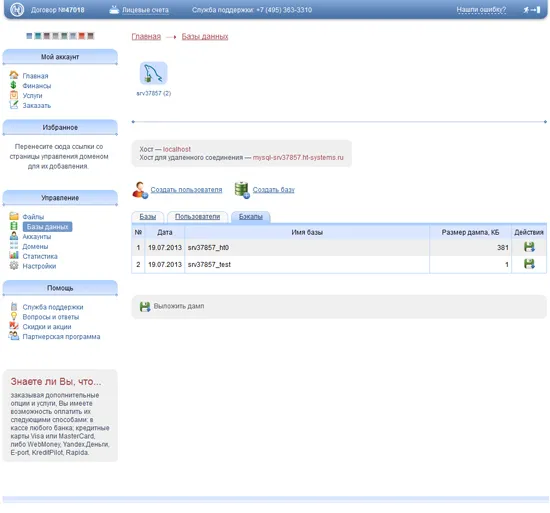Open the Нашли ошибку? link
Image resolution: width=550 pixels, height=513 pixels.
tap(481, 10)
